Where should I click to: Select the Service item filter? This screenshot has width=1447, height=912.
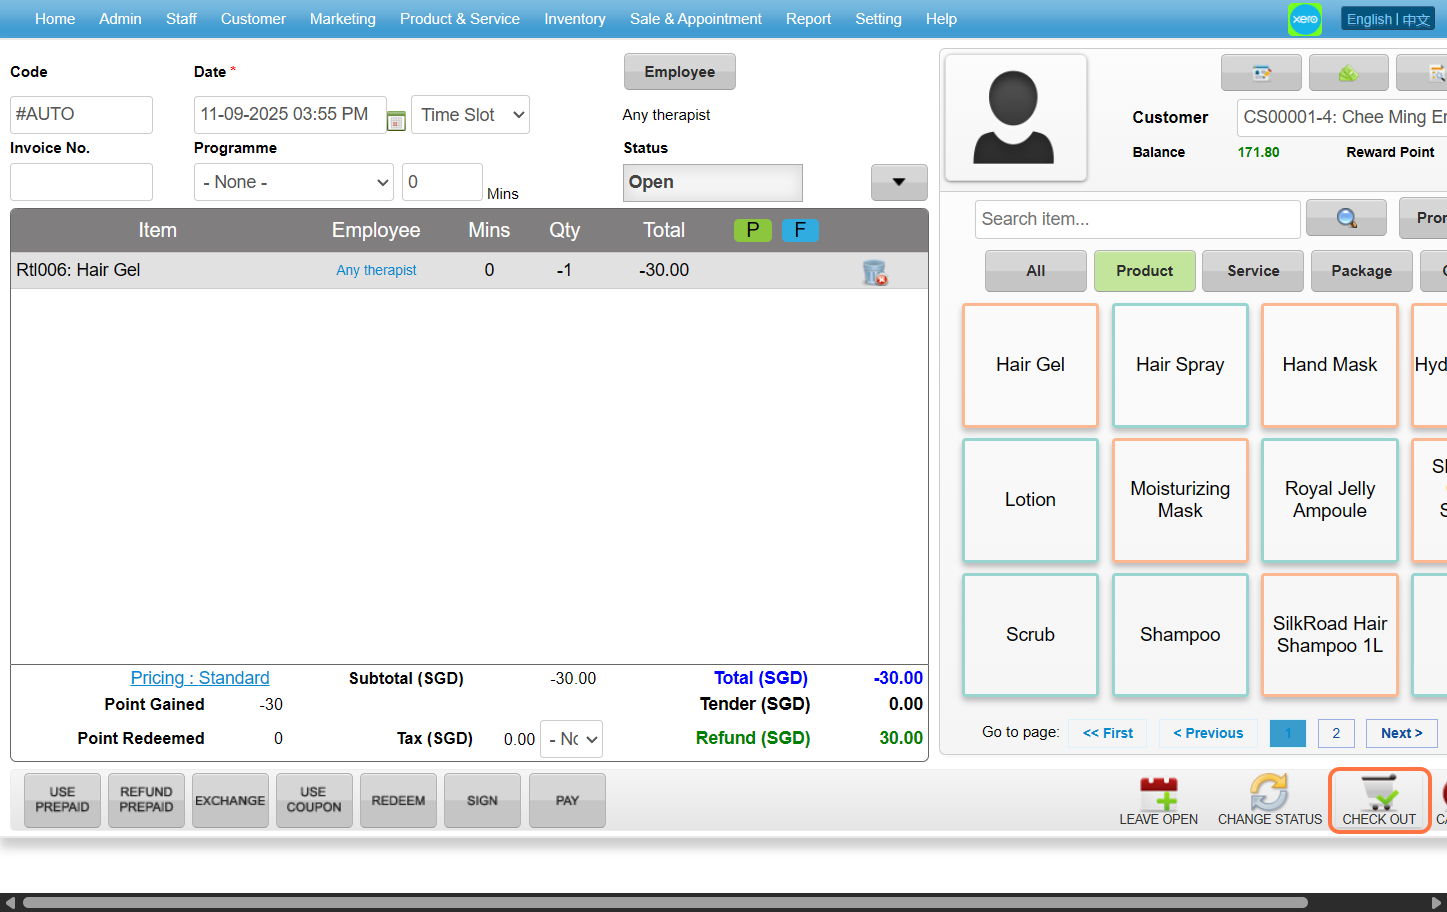(1252, 271)
